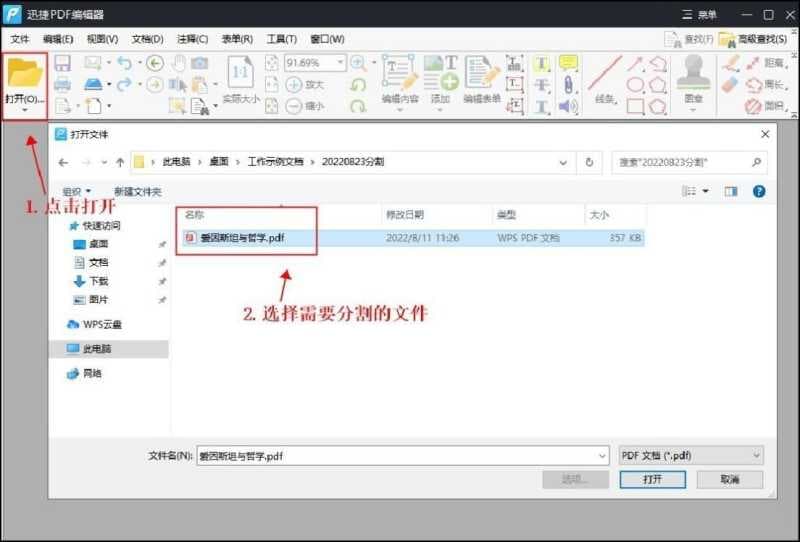Open the view options dropdown arrow
Viewport: 800px width, 542px height.
click(706, 191)
